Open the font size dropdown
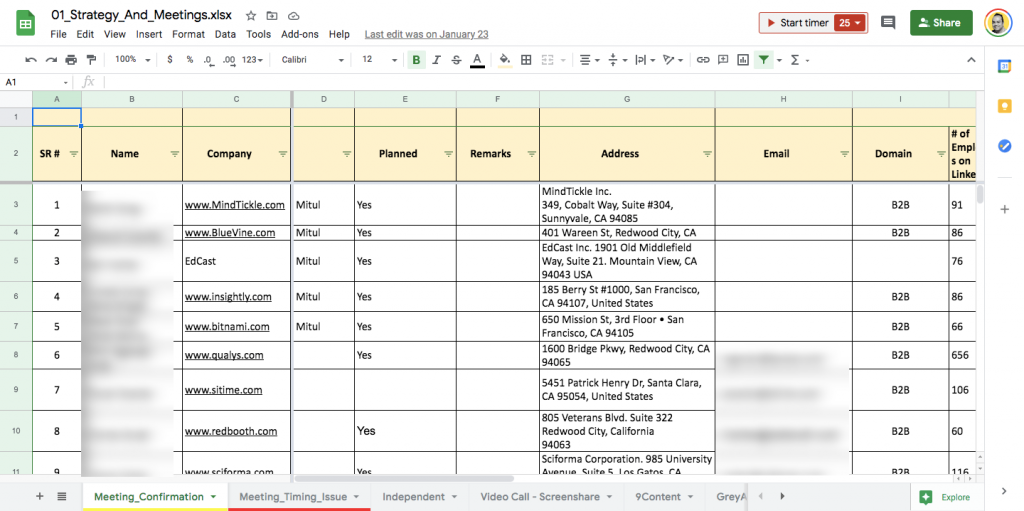This screenshot has width=1024, height=511. click(x=379, y=59)
